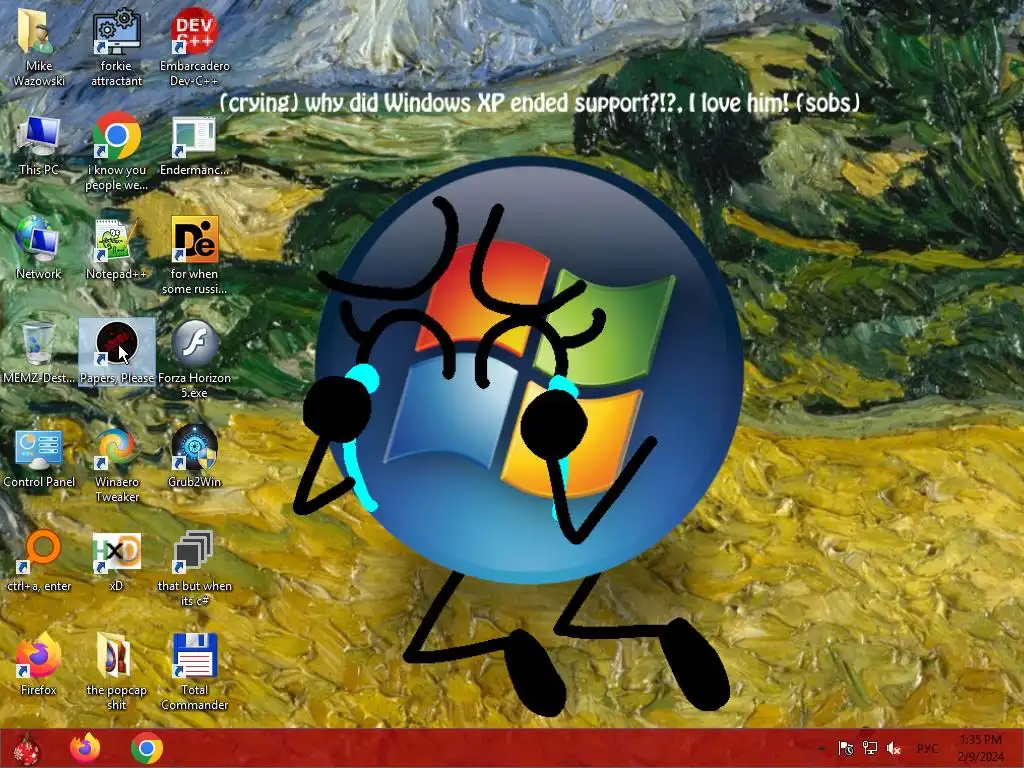Click the network status icon in the tray
Viewport: 1024px width, 768px height.
[x=870, y=748]
